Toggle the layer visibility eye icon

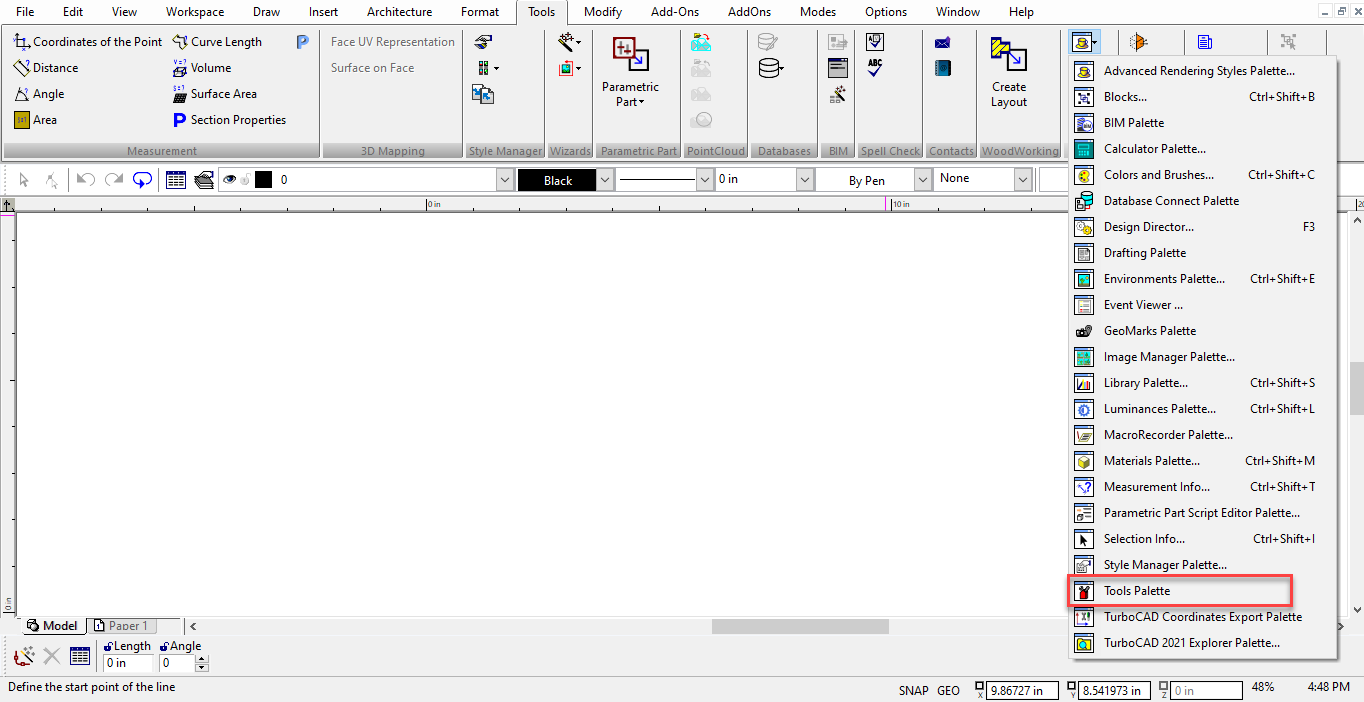coord(230,180)
